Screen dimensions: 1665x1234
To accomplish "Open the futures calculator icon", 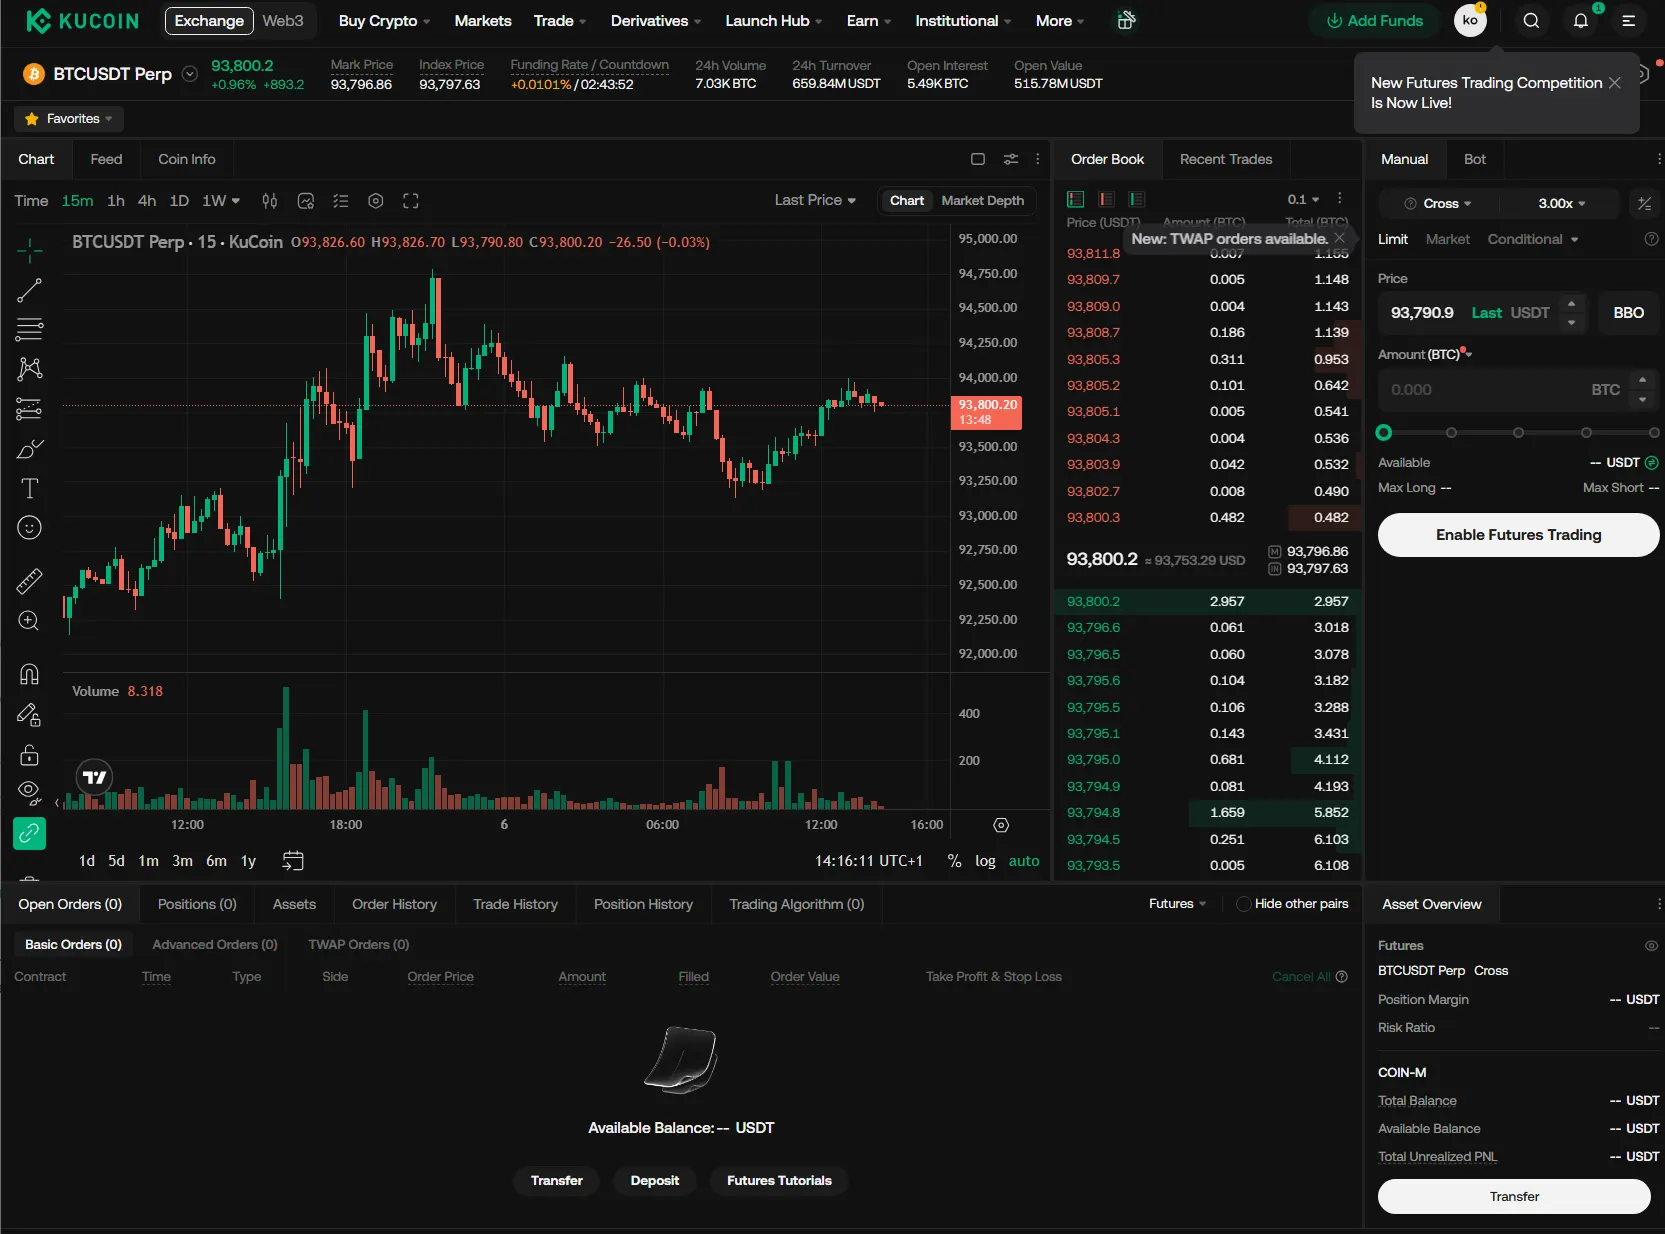I will (x=1644, y=203).
